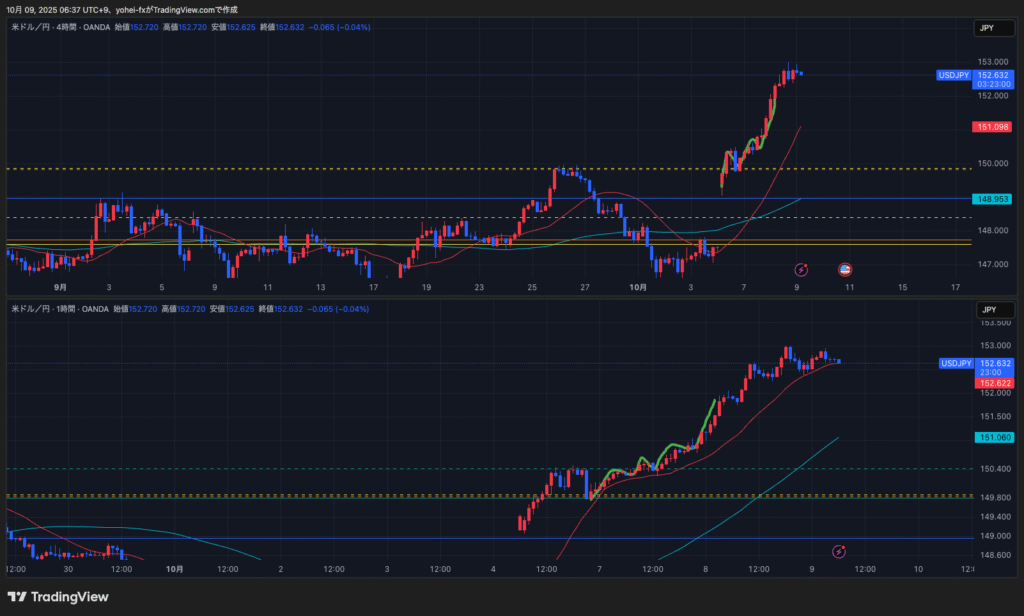Click the 10月 label on 4-hour time axis
The image size is (1024, 616).
tap(639, 287)
